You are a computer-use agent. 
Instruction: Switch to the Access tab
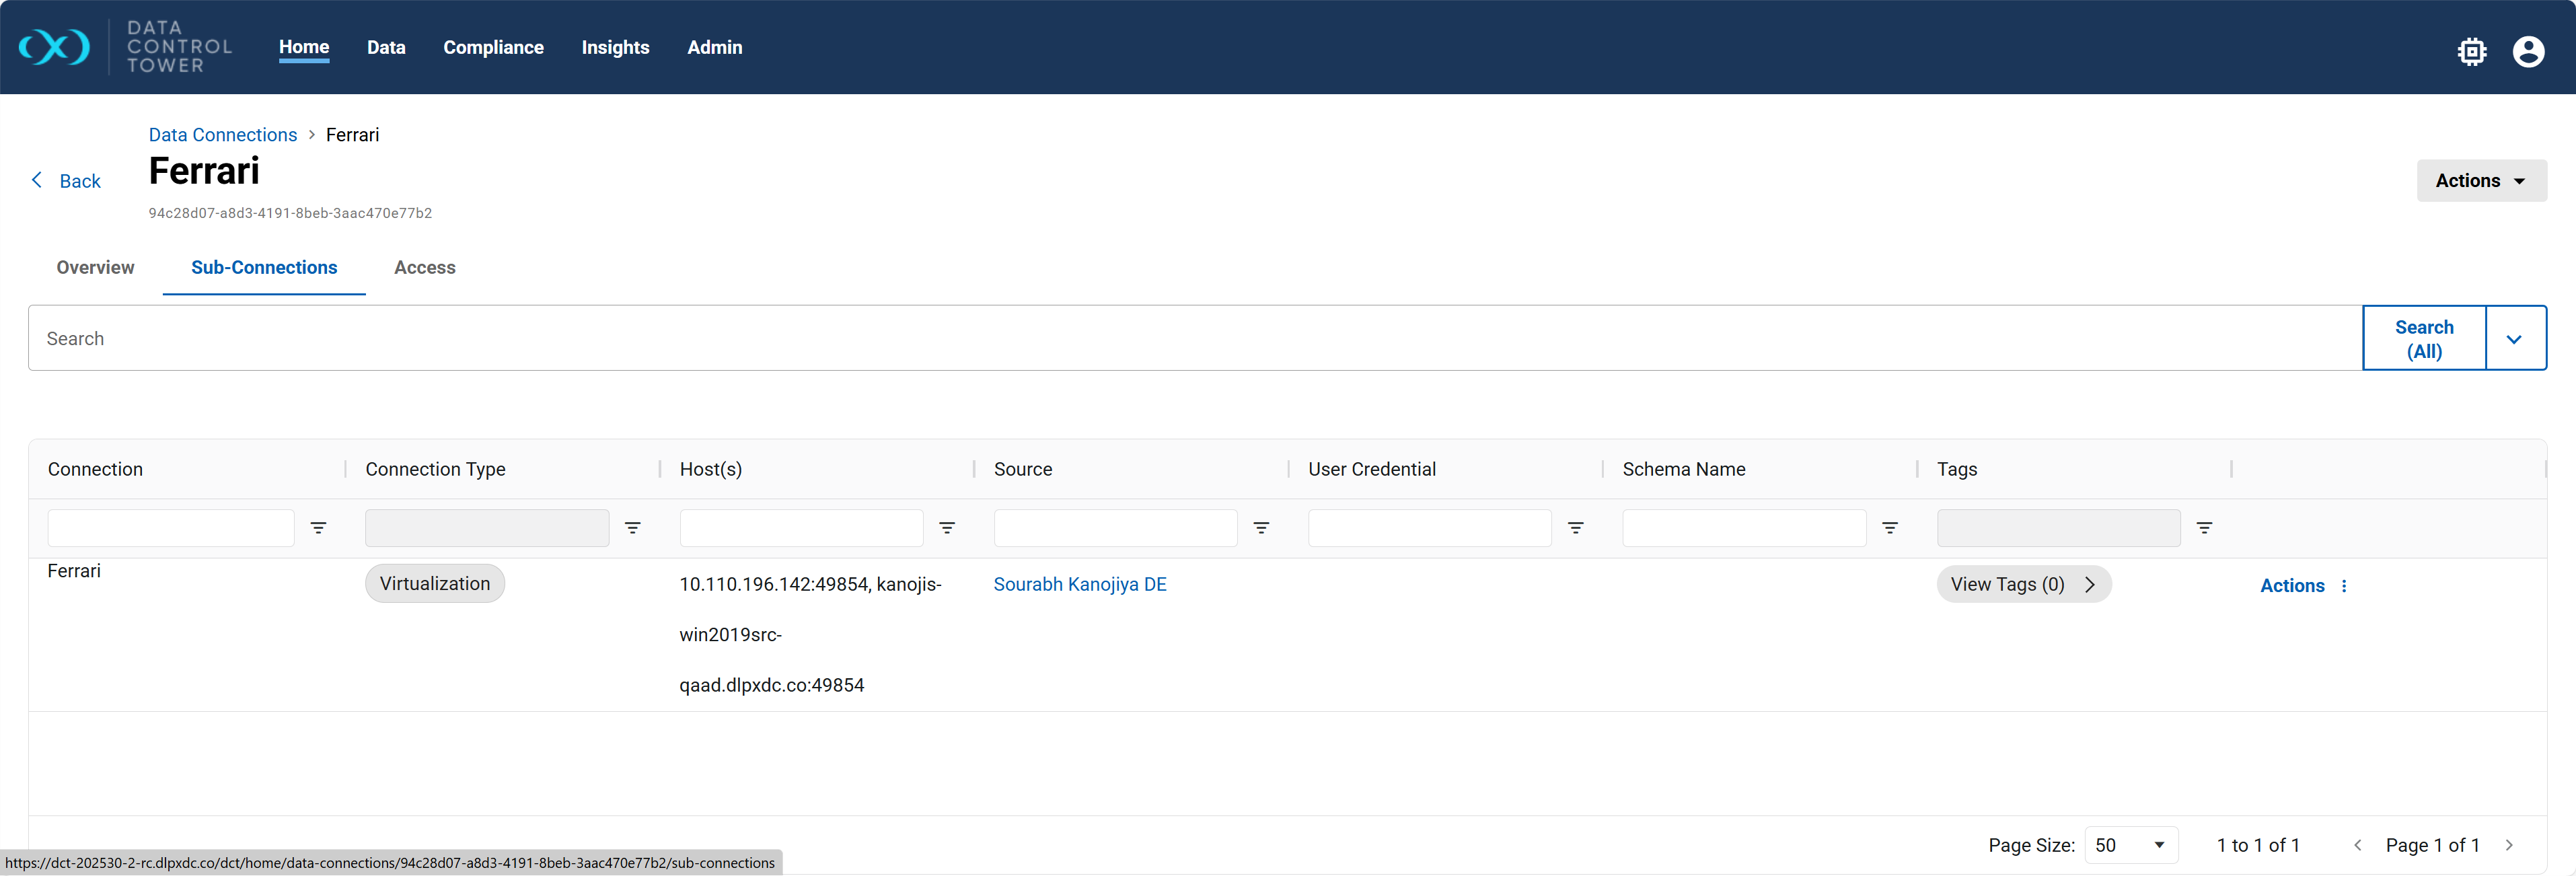tap(424, 267)
